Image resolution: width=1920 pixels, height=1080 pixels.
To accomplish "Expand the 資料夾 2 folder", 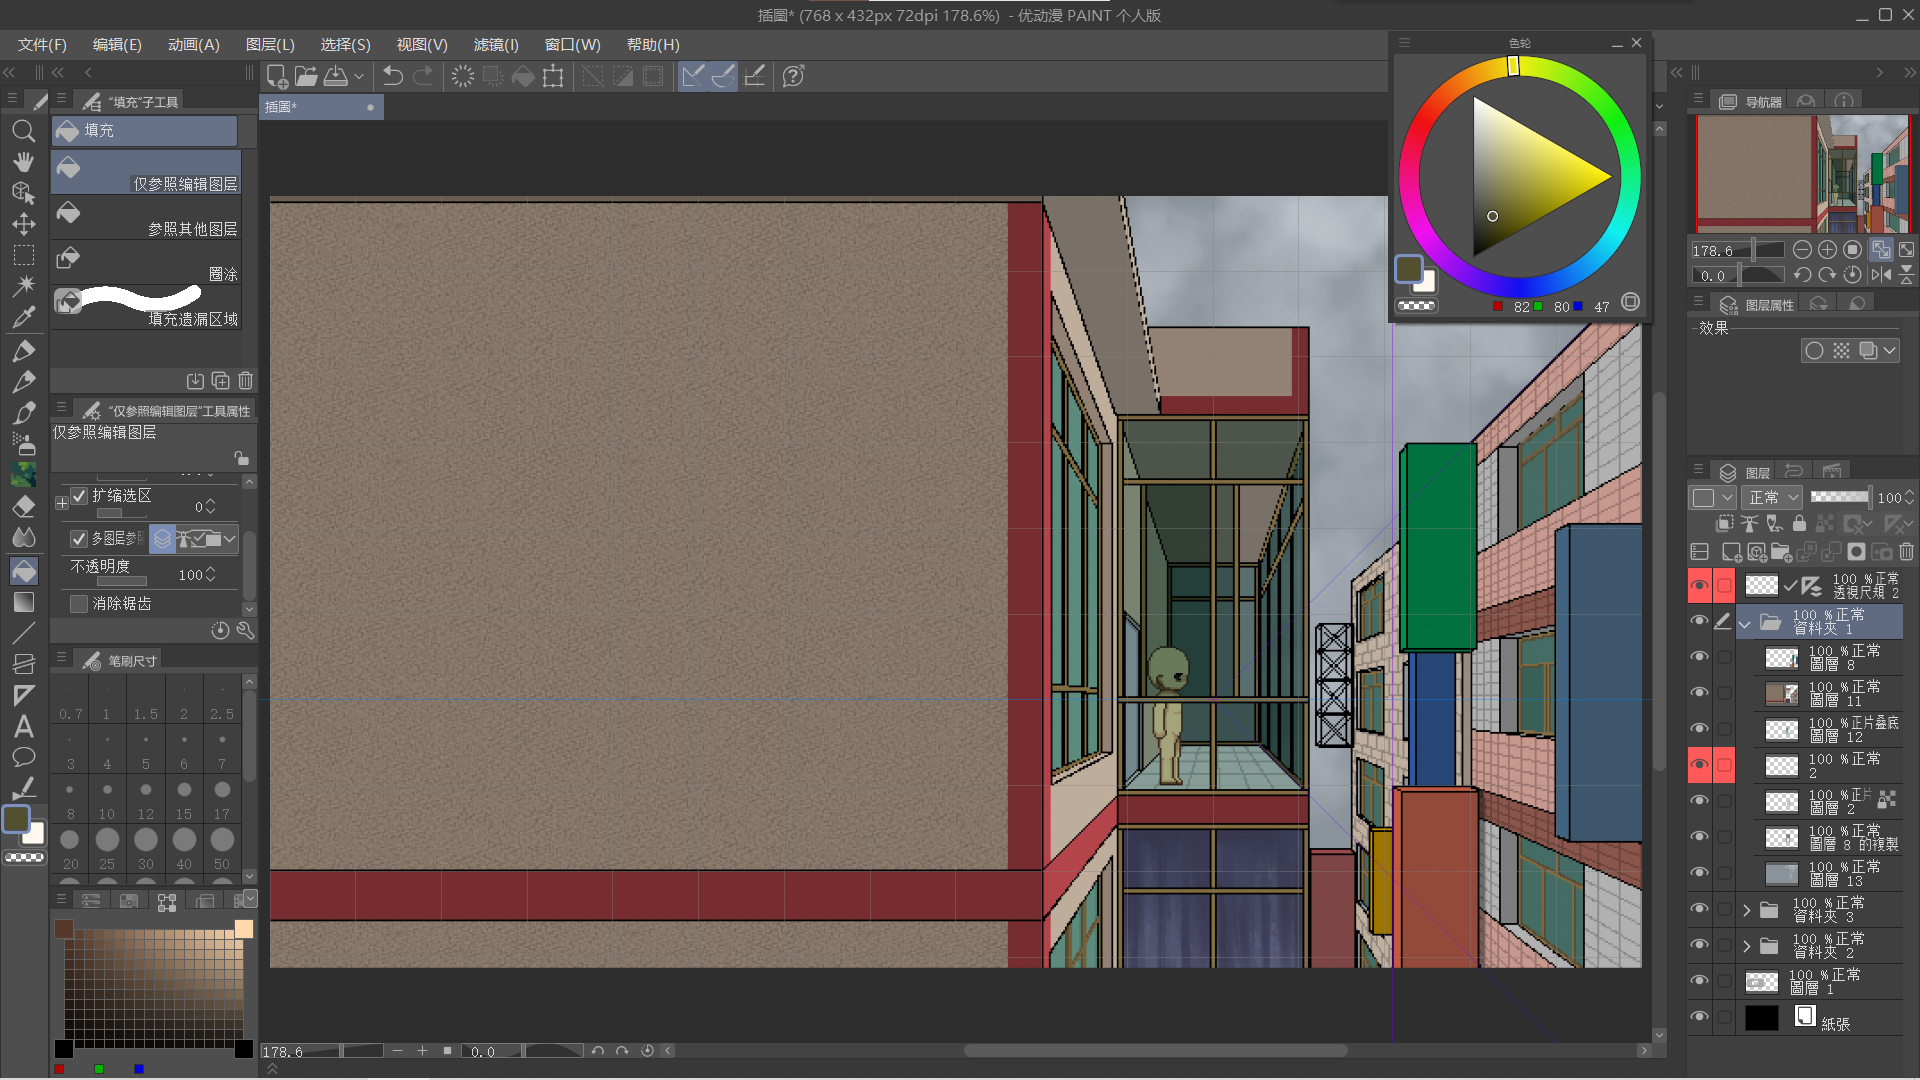I will coord(1747,946).
